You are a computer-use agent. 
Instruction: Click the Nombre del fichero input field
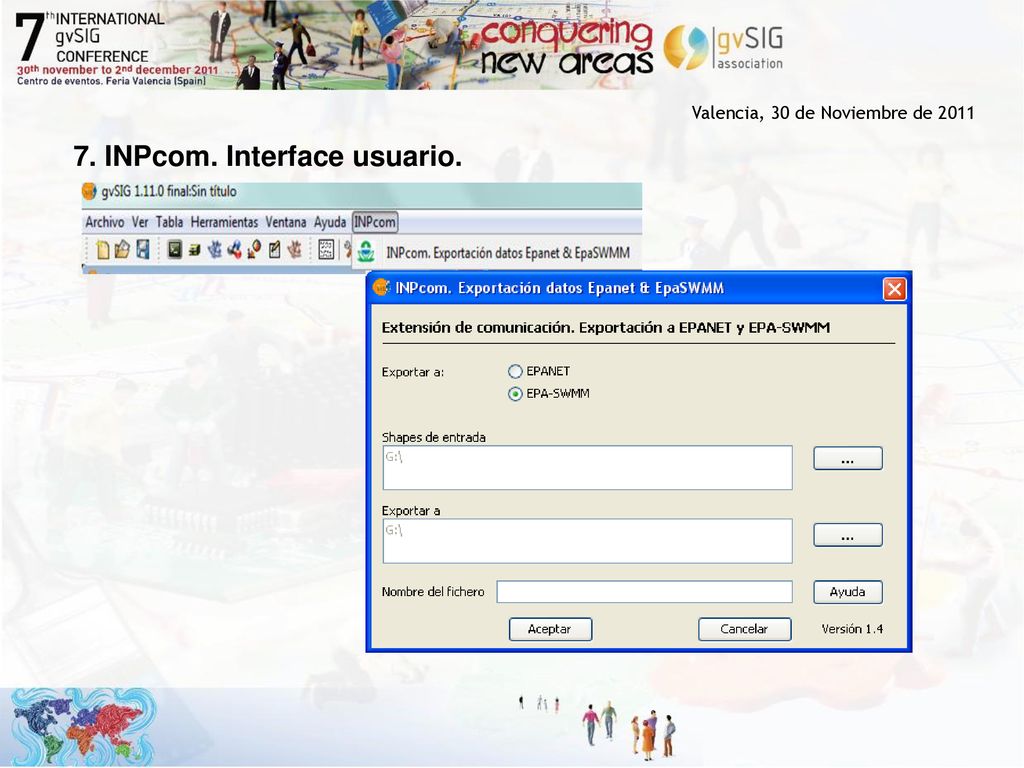tap(645, 592)
